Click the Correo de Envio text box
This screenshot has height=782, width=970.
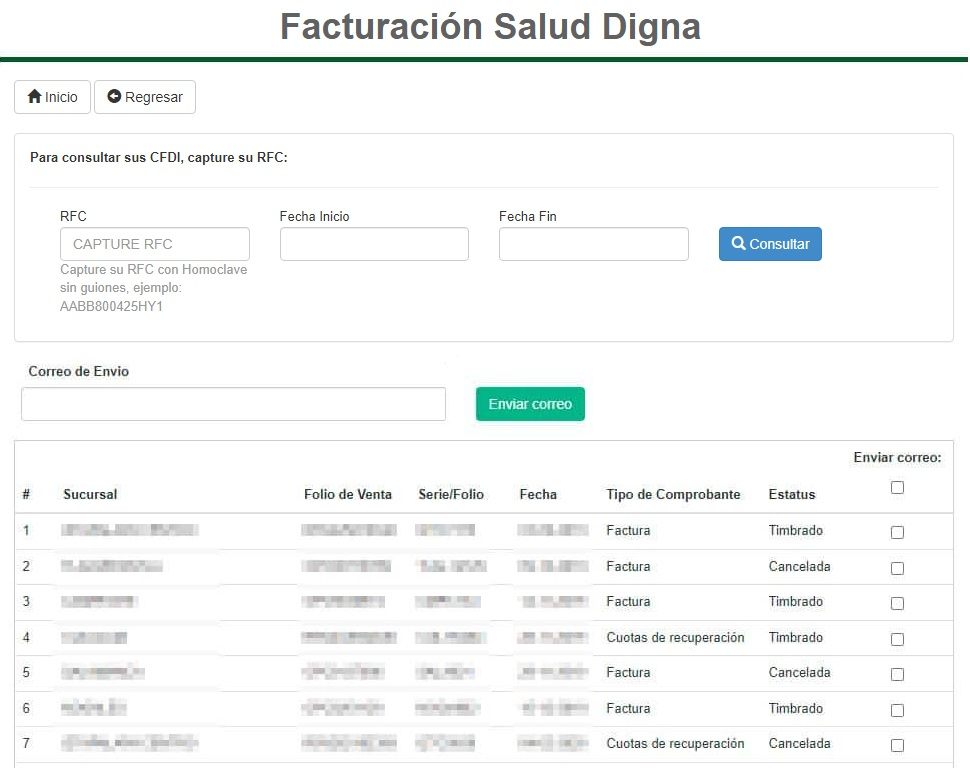[x=233, y=404]
